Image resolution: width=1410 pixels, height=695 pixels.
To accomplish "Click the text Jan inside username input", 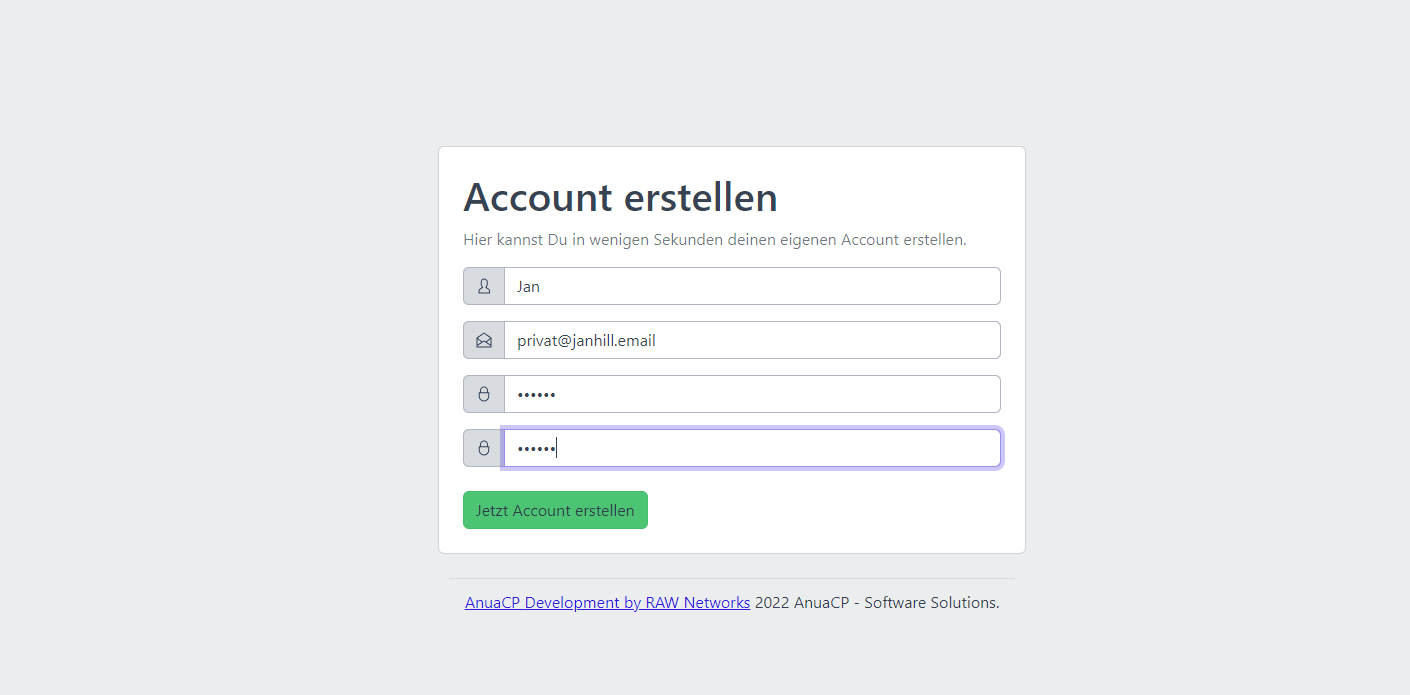I will pyautogui.click(x=528, y=286).
